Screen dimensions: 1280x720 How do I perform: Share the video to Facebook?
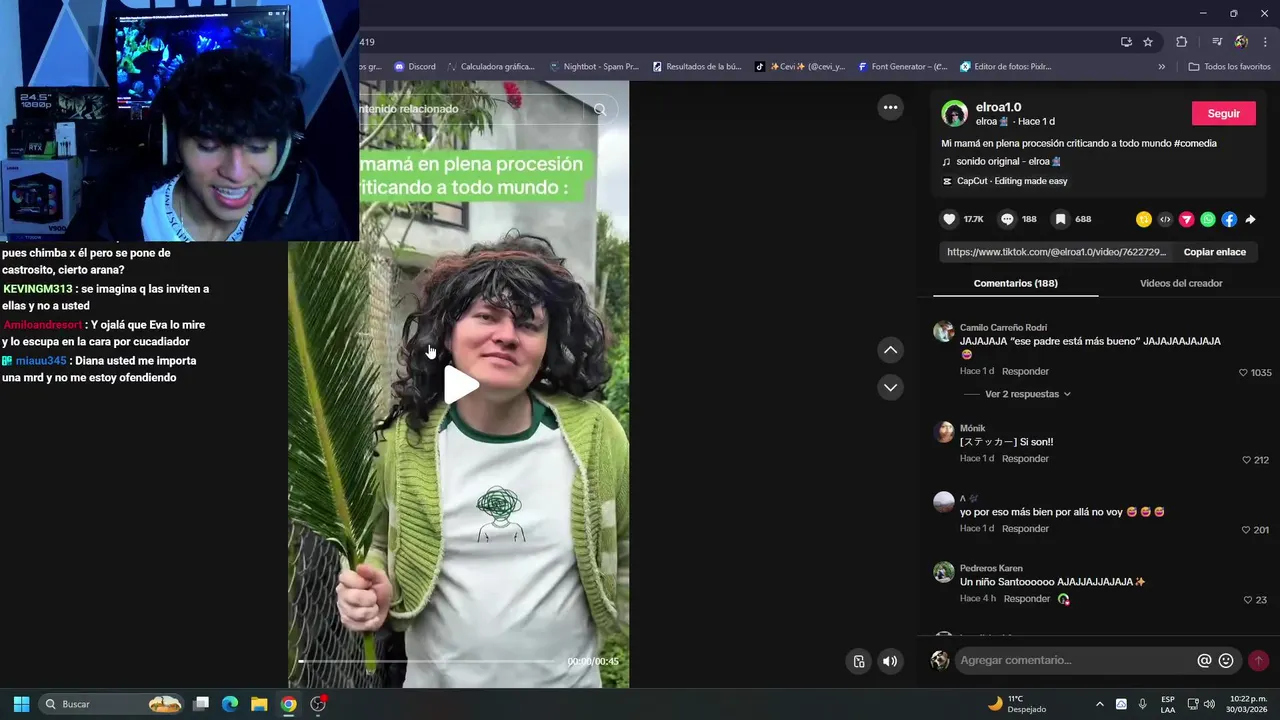[x=1229, y=219]
